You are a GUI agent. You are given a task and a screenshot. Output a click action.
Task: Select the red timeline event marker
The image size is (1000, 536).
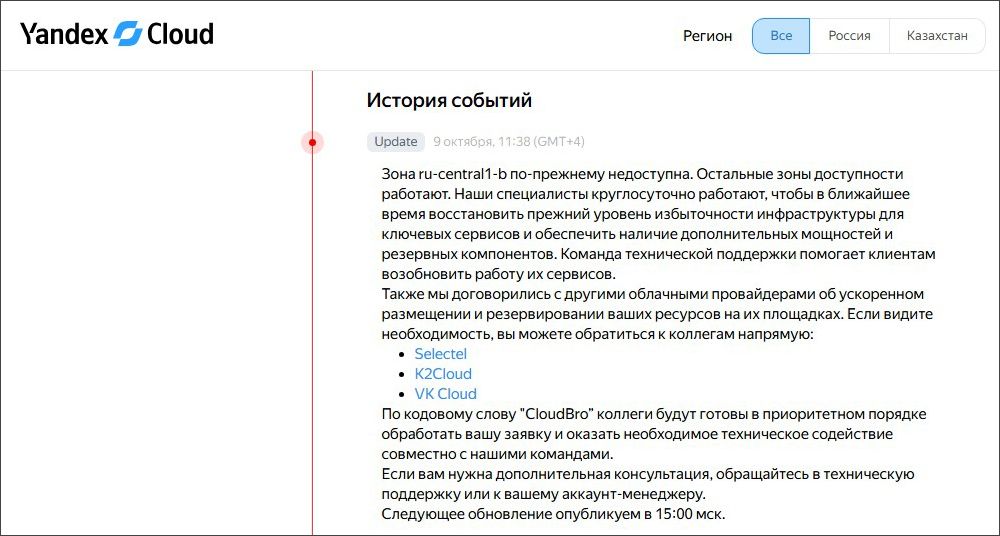(x=312, y=142)
